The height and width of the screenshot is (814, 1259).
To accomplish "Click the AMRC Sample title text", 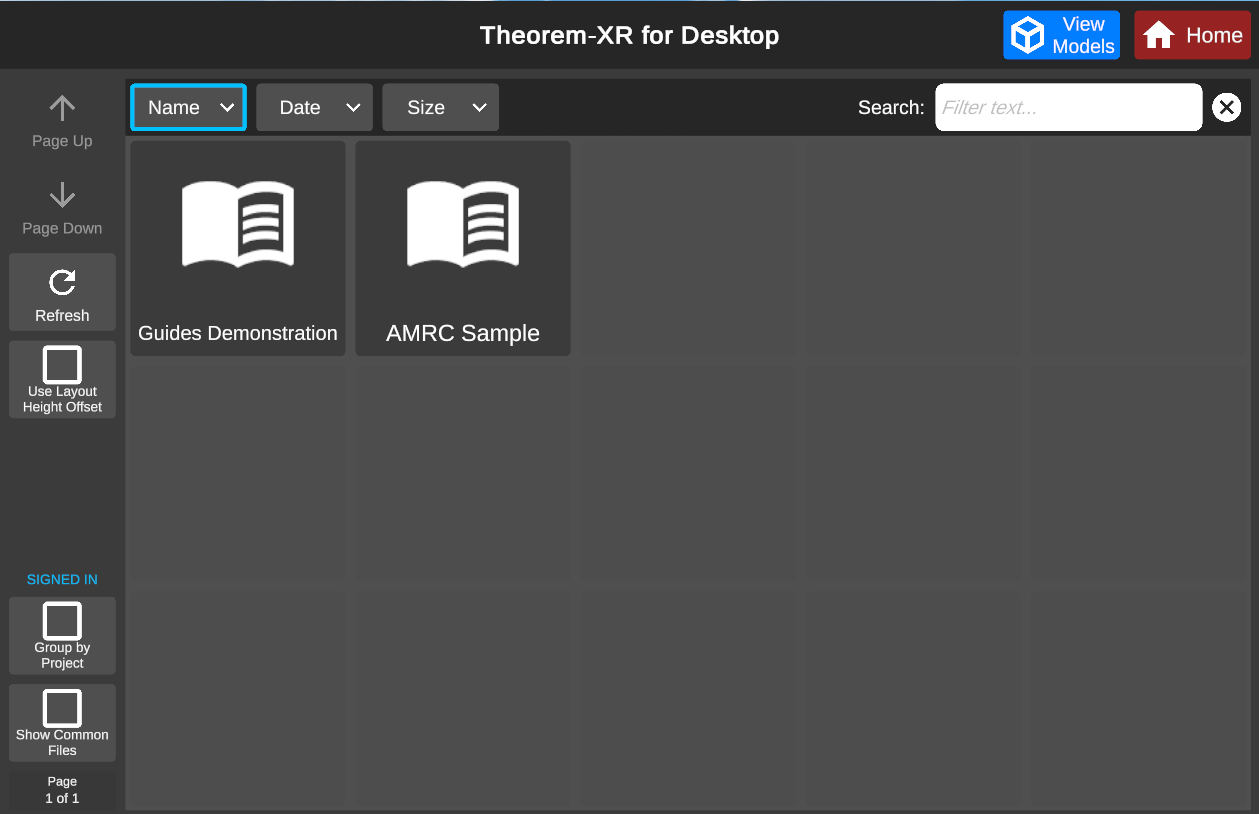I will [463, 333].
